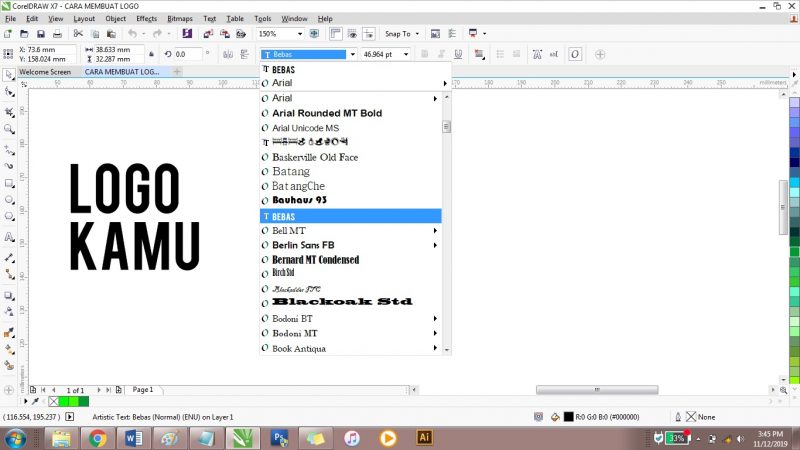Viewport: 800px width, 450px height.
Task: Click the Import icon in toolbar
Action: [208, 34]
